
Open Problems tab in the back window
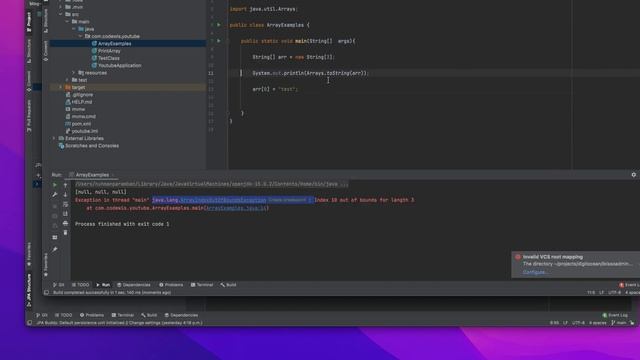pyautogui.click(x=92, y=315)
